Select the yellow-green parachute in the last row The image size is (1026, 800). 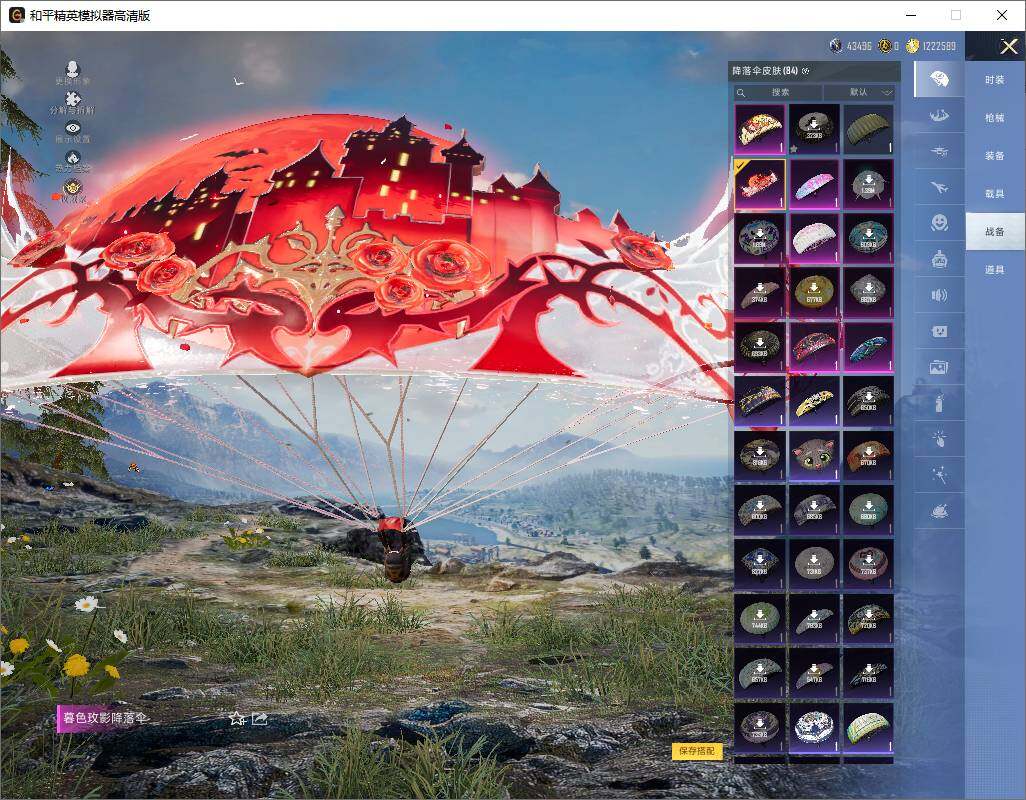(868, 728)
